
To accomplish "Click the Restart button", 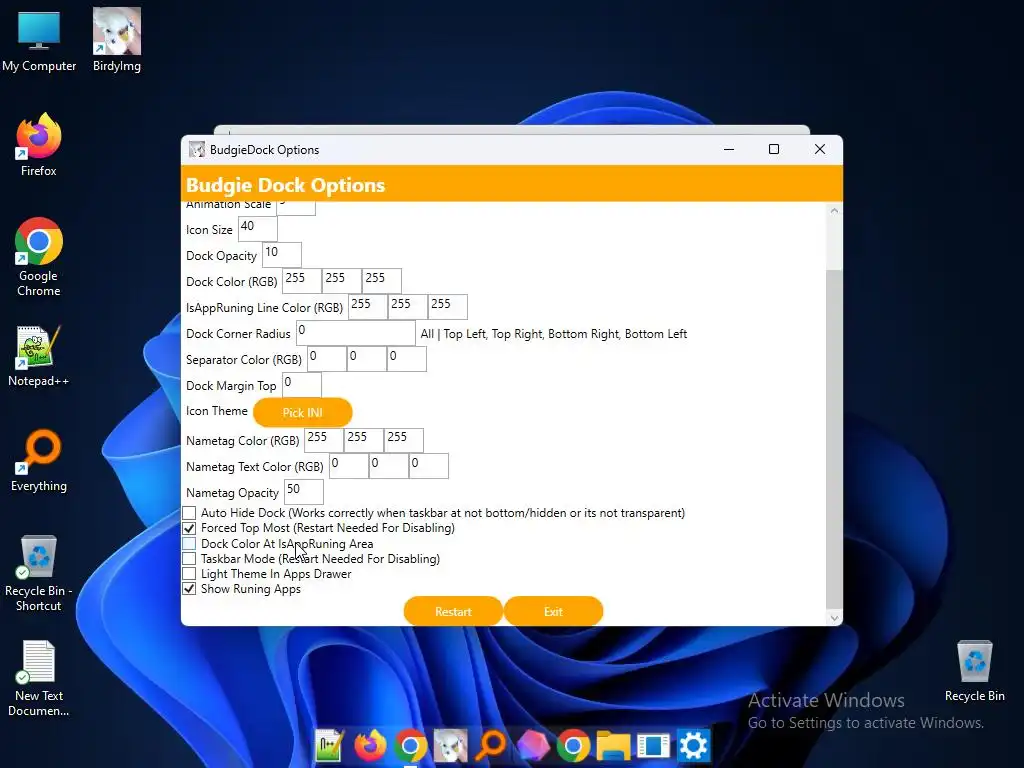I will (453, 612).
